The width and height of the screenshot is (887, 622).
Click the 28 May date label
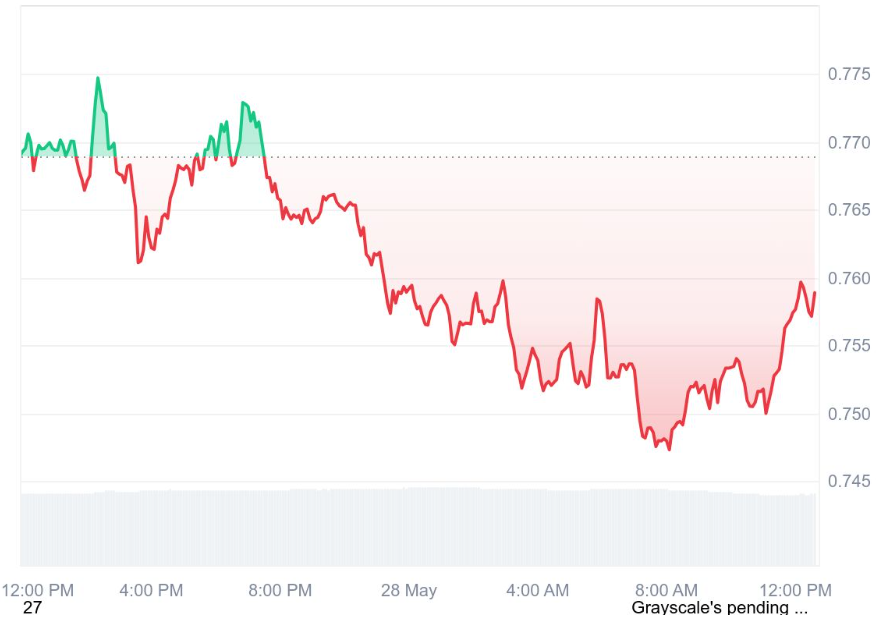409,590
